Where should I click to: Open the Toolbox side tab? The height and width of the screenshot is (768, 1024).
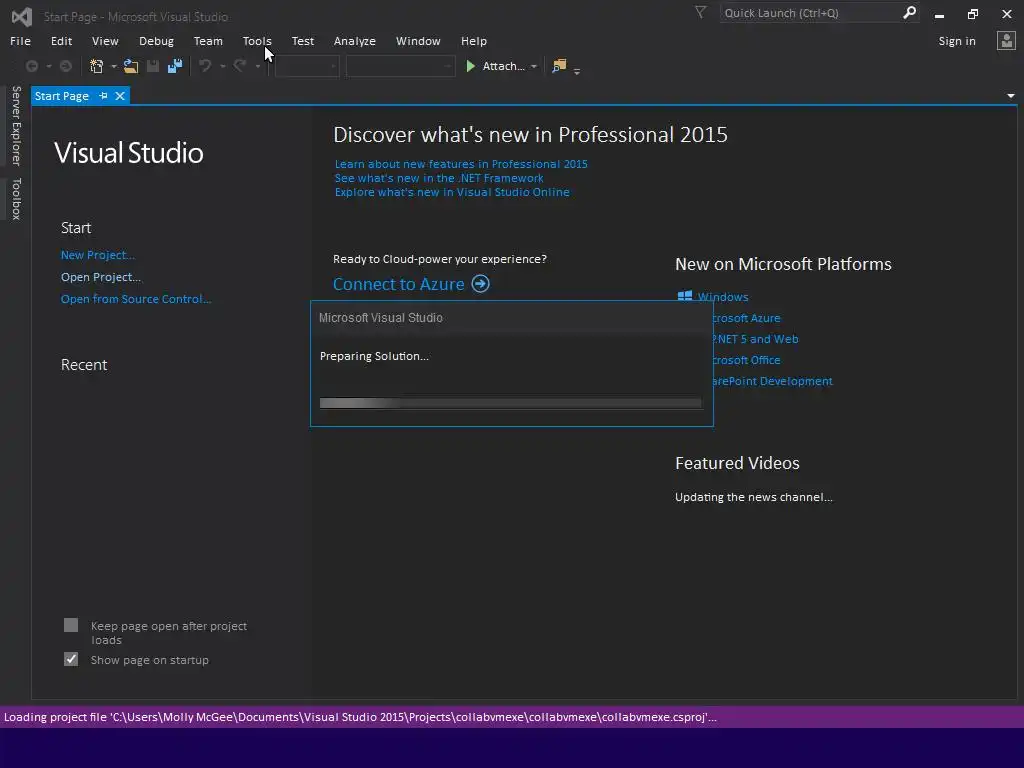[x=16, y=199]
